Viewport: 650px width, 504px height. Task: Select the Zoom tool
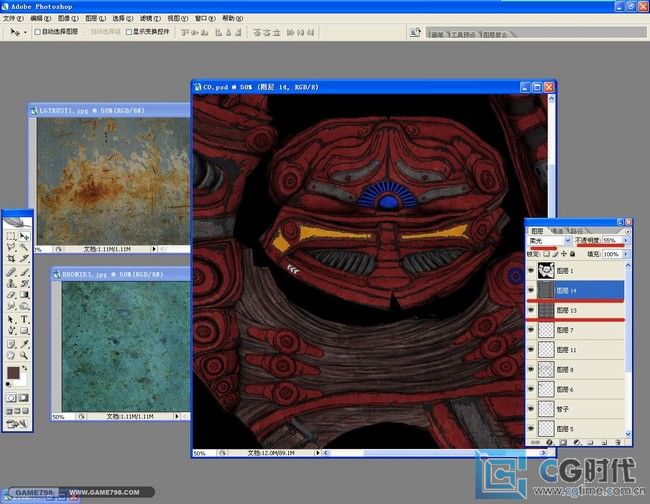(24, 355)
